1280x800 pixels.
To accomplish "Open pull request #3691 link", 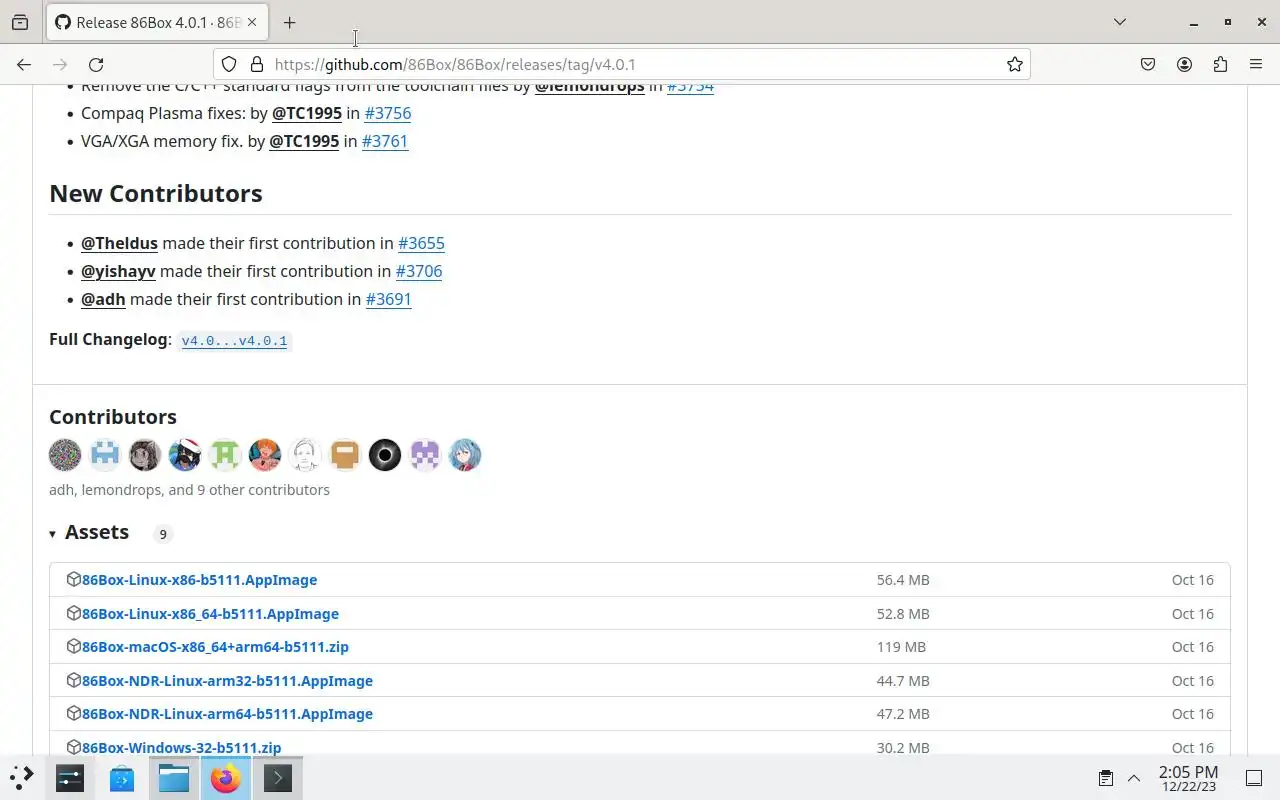I will coord(389,299).
